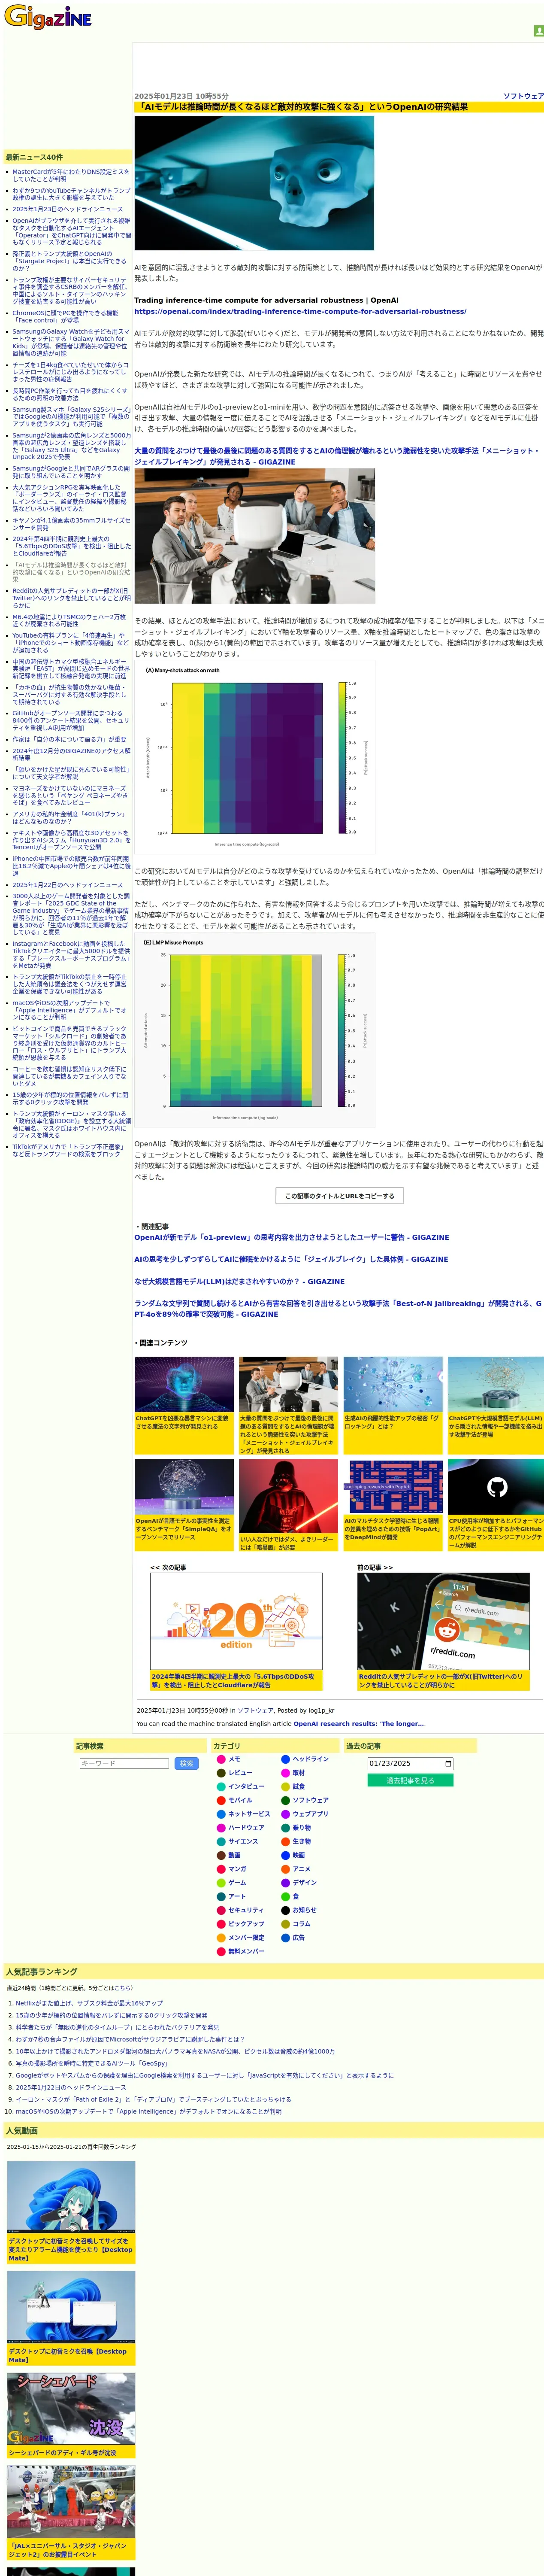This screenshot has height=2576, width=544.
Task: Open the 映画 category link
Action: [x=298, y=1855]
